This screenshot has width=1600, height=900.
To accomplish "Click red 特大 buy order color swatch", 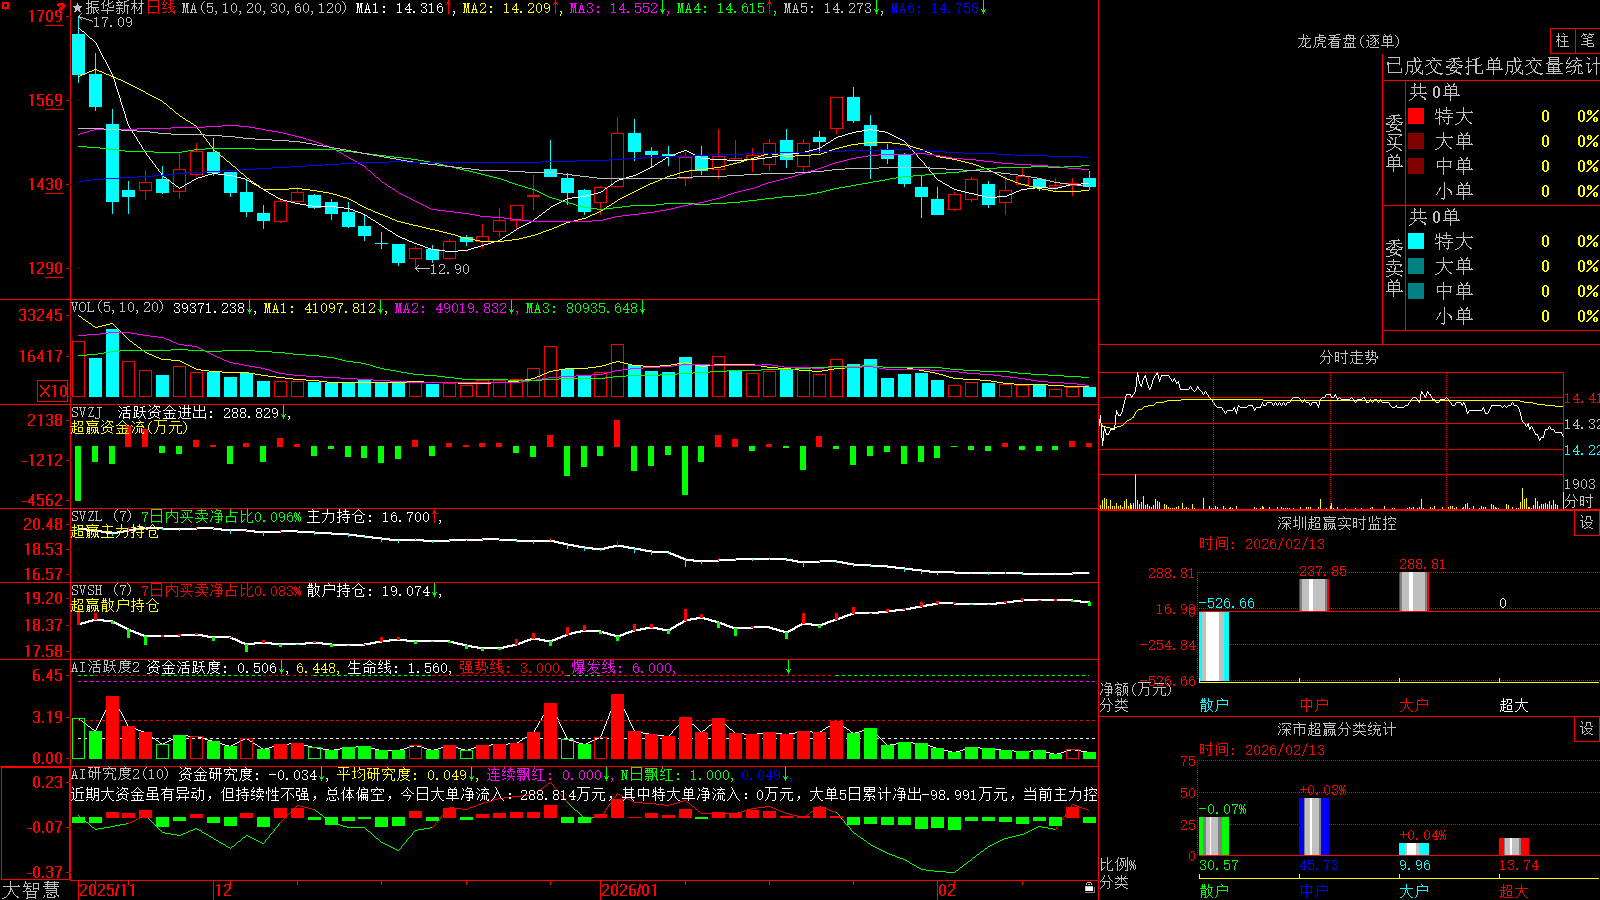I will (x=1416, y=116).
